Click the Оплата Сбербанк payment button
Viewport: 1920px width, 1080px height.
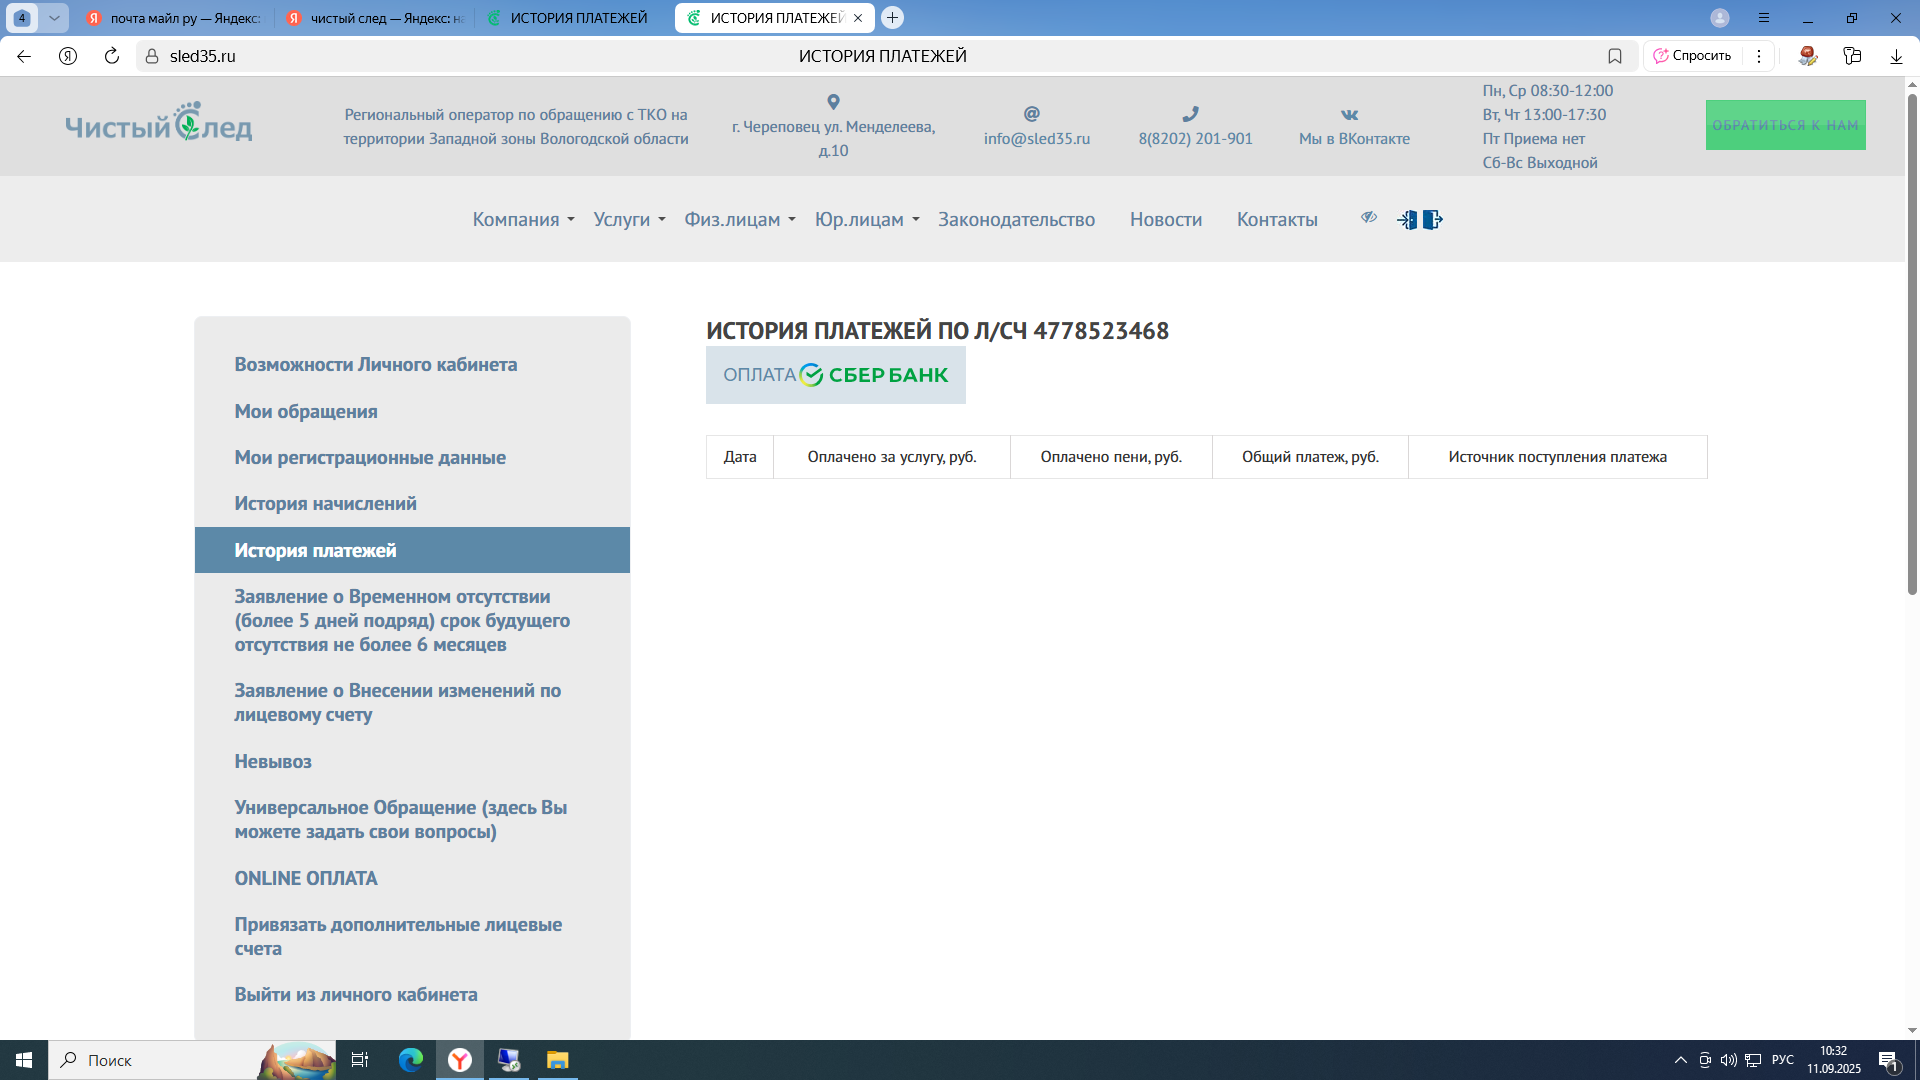point(835,376)
